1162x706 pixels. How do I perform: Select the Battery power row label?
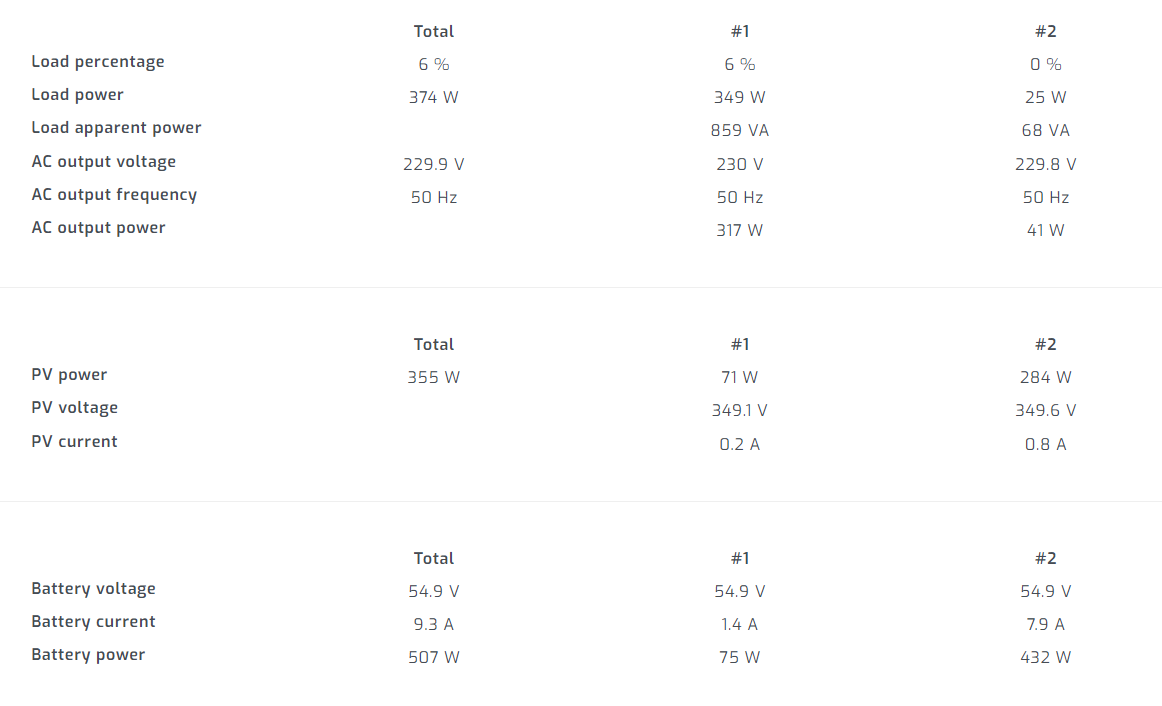pos(88,655)
